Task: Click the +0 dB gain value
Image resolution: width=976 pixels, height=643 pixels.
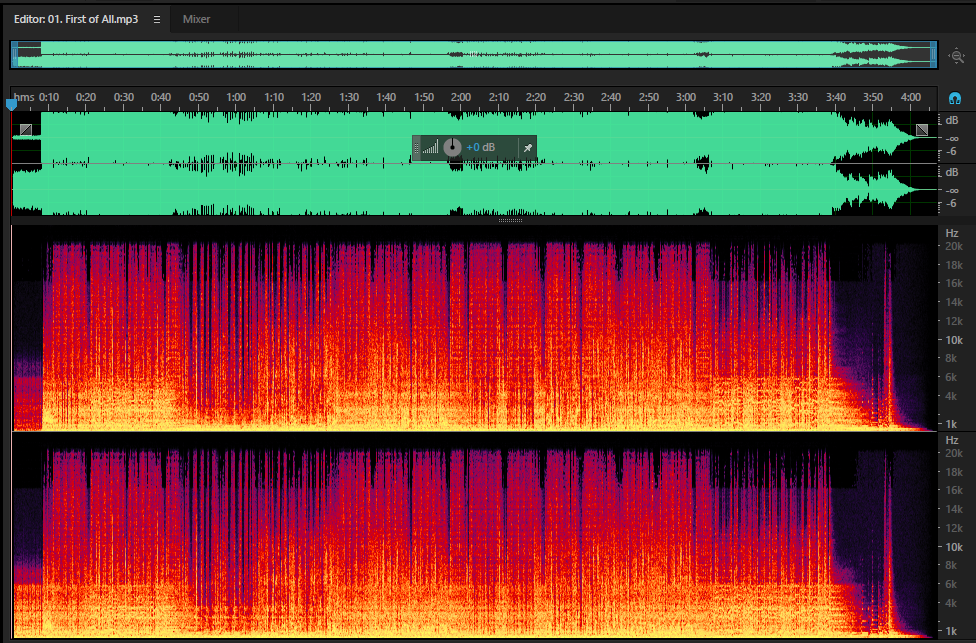Action: pyautogui.click(x=481, y=148)
